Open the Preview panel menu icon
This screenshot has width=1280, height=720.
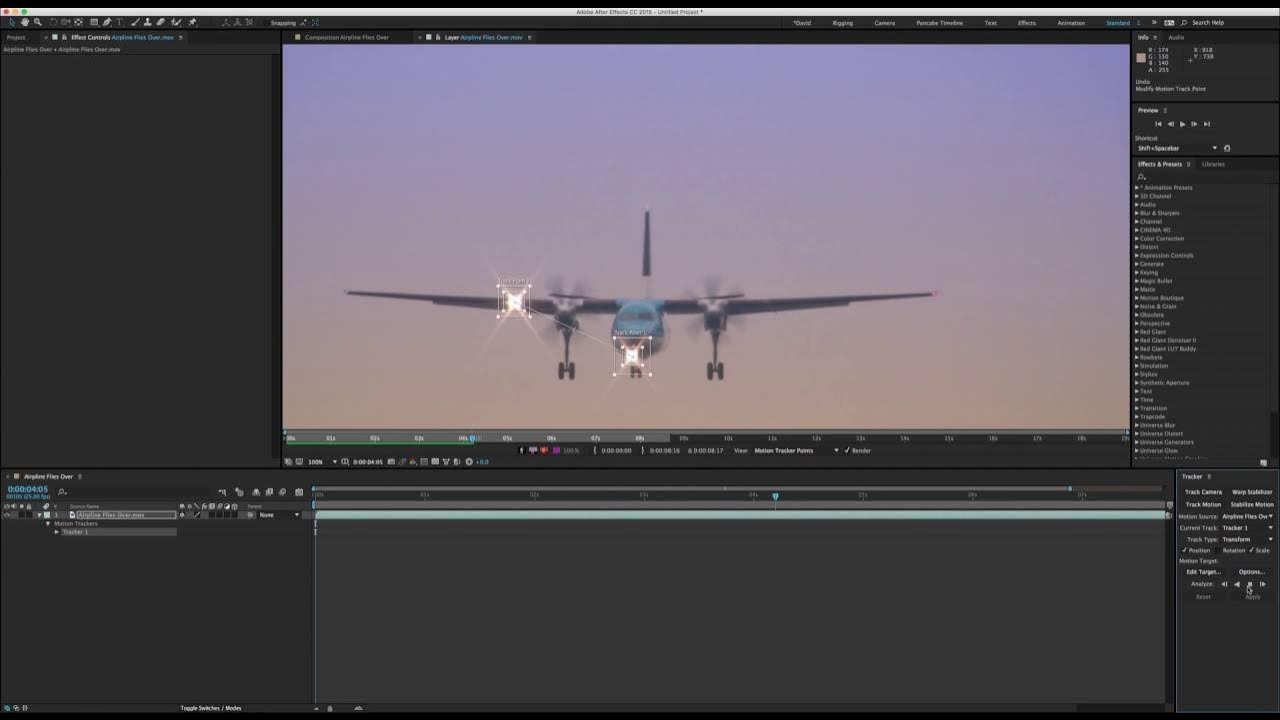(x=1165, y=110)
